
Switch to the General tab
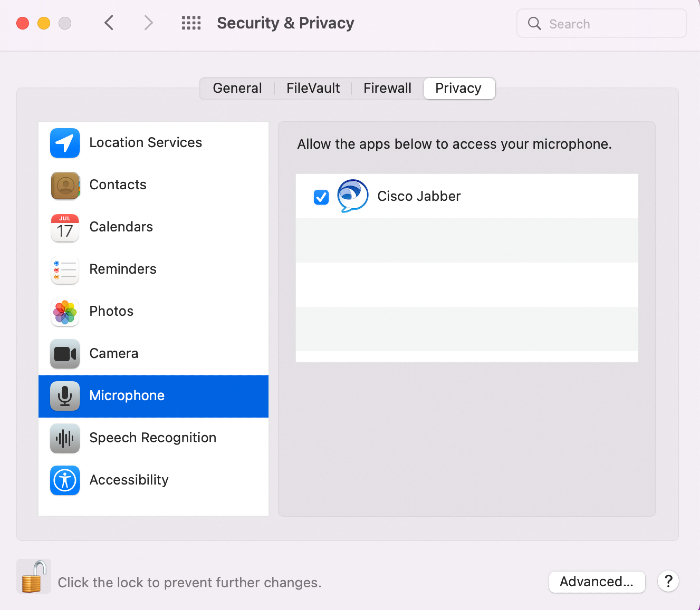pos(237,88)
